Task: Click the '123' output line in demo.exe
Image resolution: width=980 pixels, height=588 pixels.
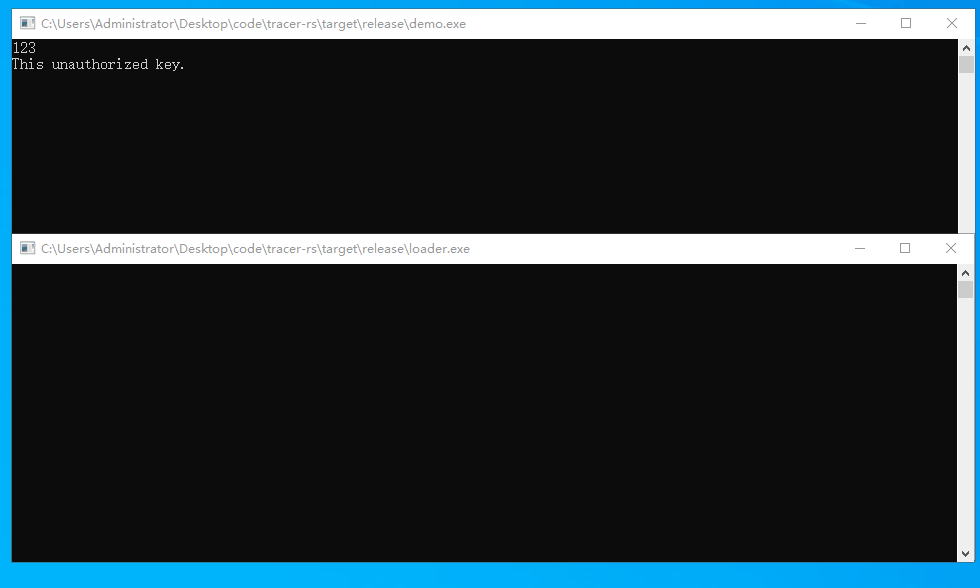Action: point(24,47)
